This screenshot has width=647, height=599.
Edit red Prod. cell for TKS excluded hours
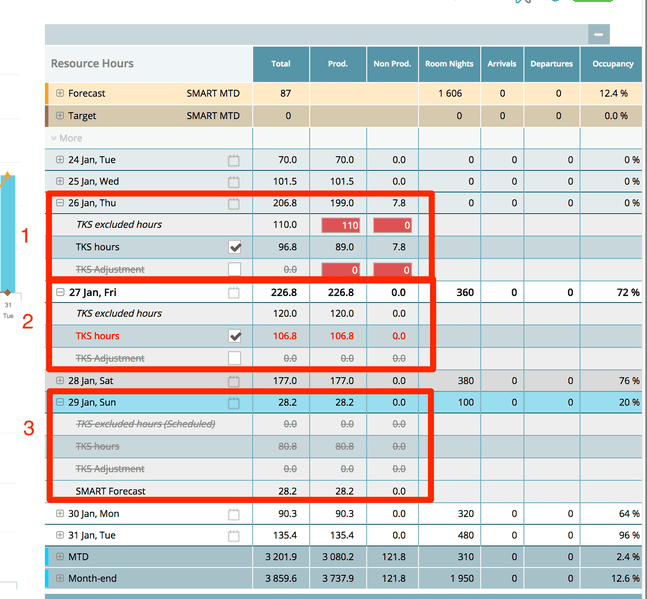click(x=338, y=226)
